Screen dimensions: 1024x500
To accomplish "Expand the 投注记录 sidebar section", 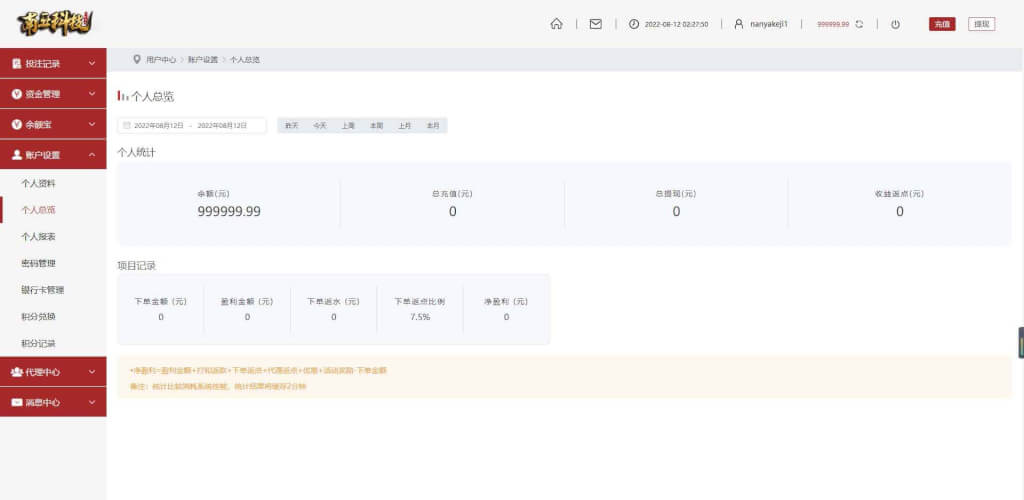I will coord(53,63).
